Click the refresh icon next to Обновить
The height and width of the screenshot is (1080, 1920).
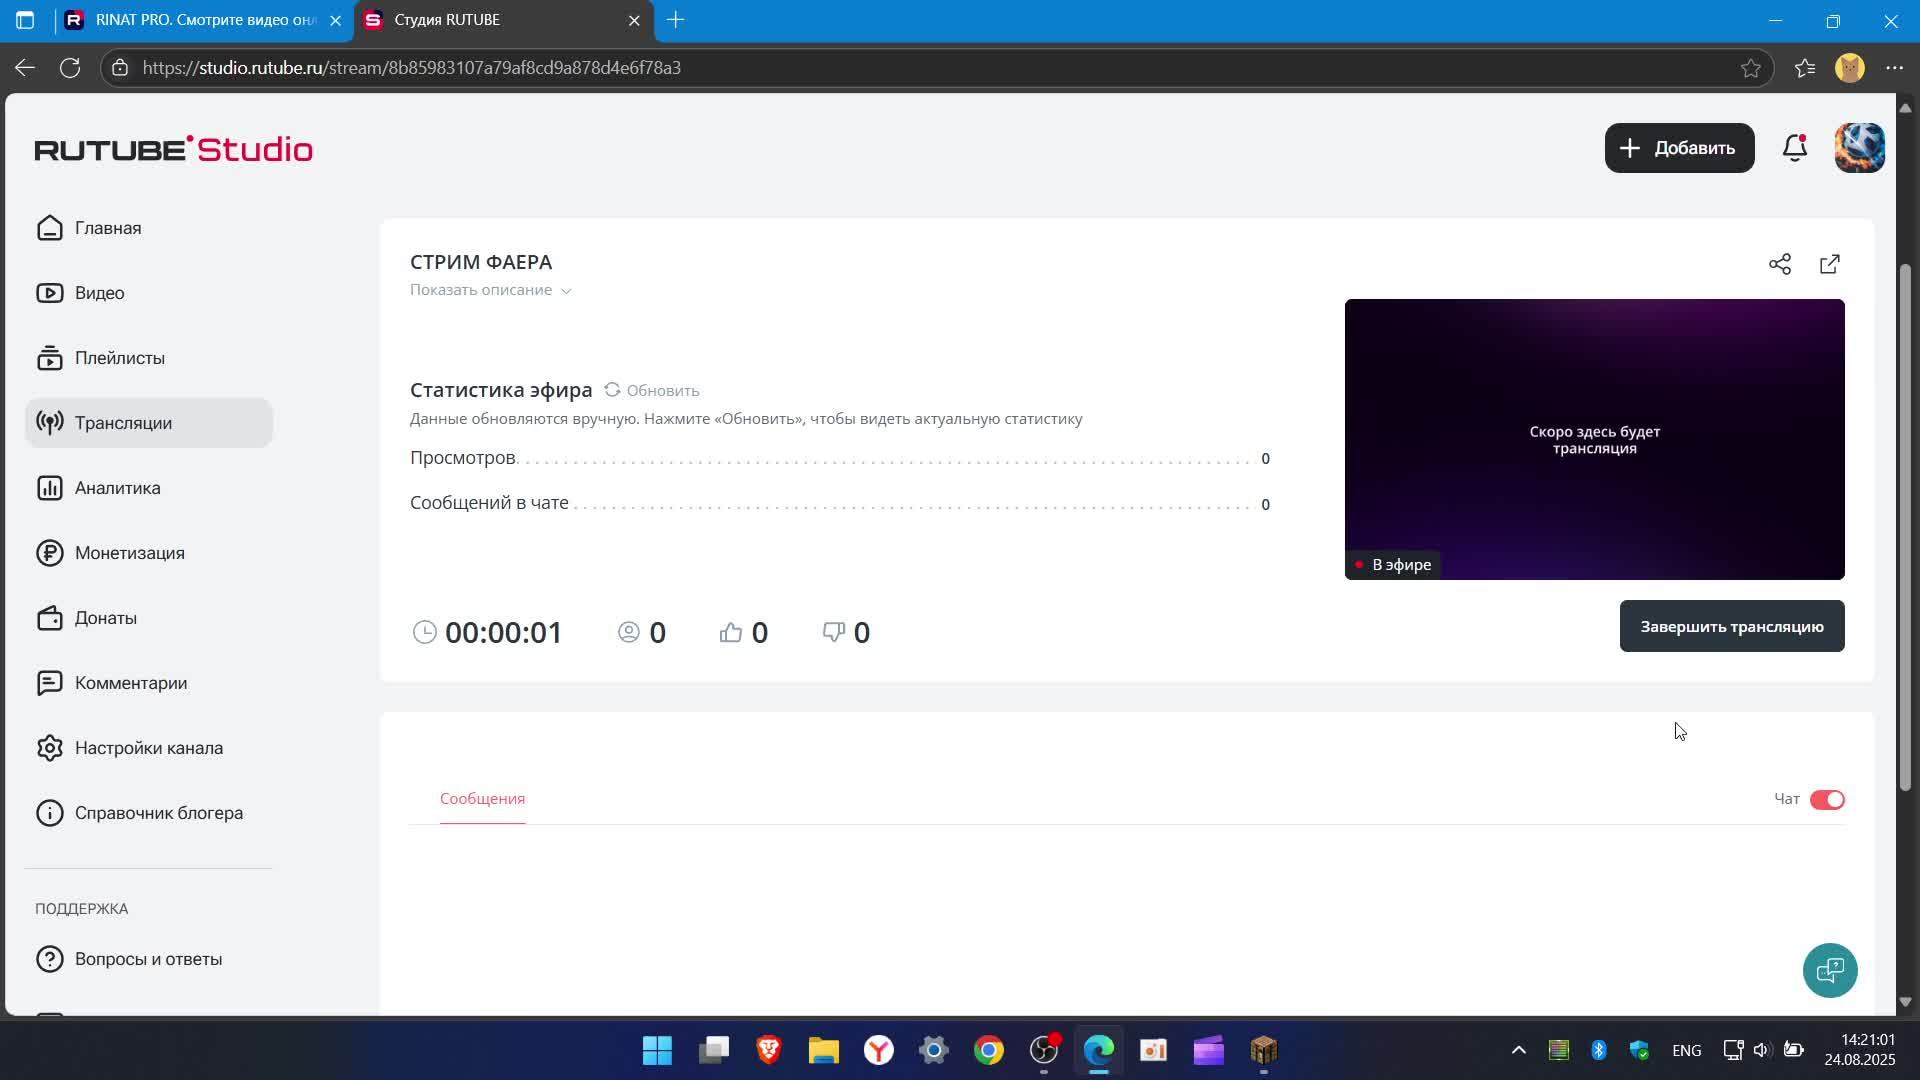(612, 390)
